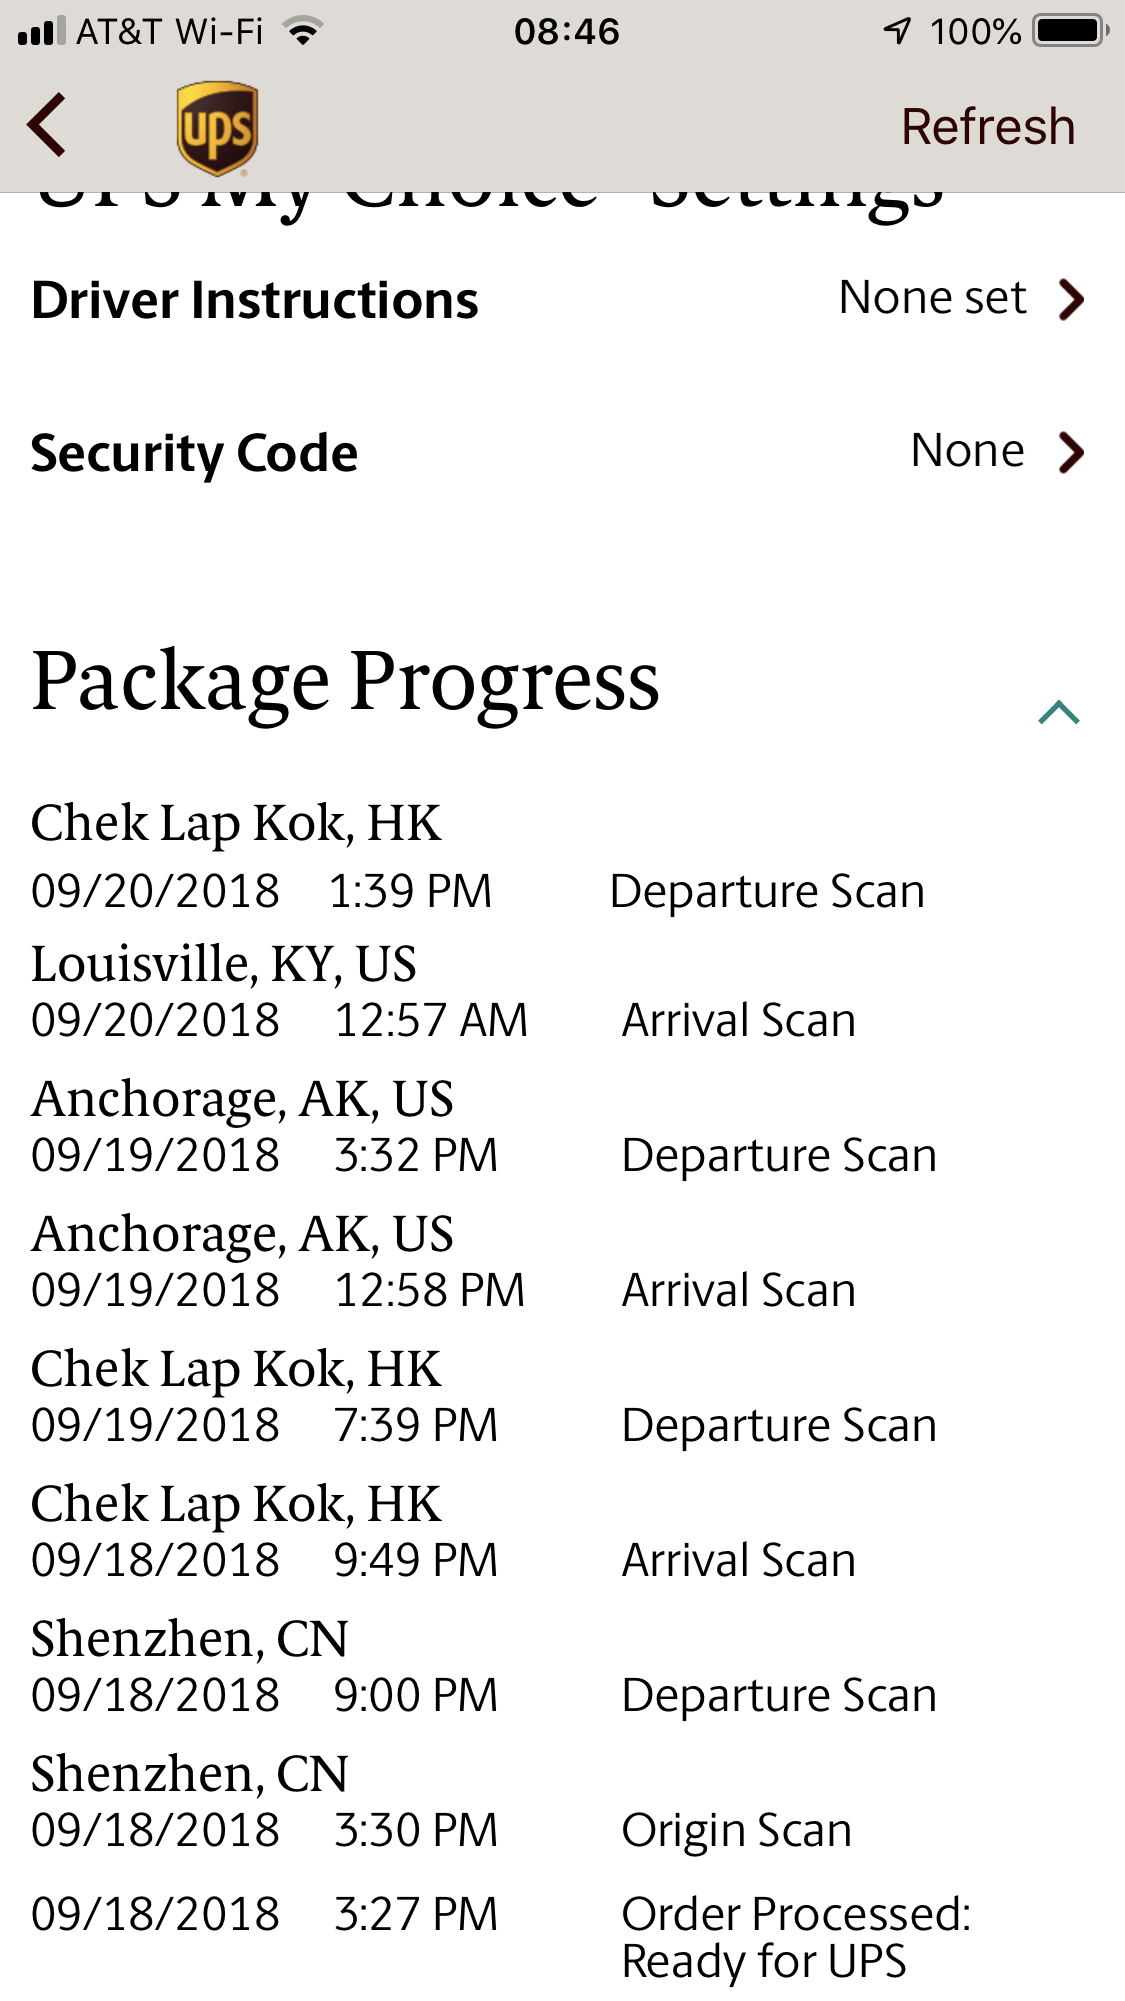The height and width of the screenshot is (2001, 1125).
Task: Tap the 08:46 status bar clock
Action: (x=566, y=32)
